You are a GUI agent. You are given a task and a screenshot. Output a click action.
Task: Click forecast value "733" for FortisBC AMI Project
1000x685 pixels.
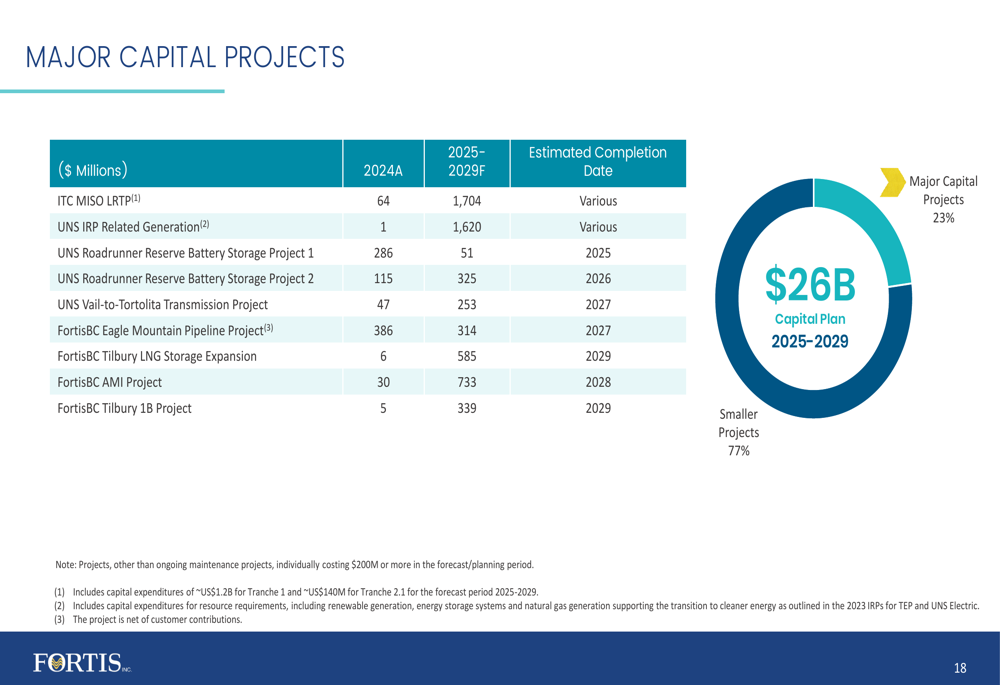point(467,382)
